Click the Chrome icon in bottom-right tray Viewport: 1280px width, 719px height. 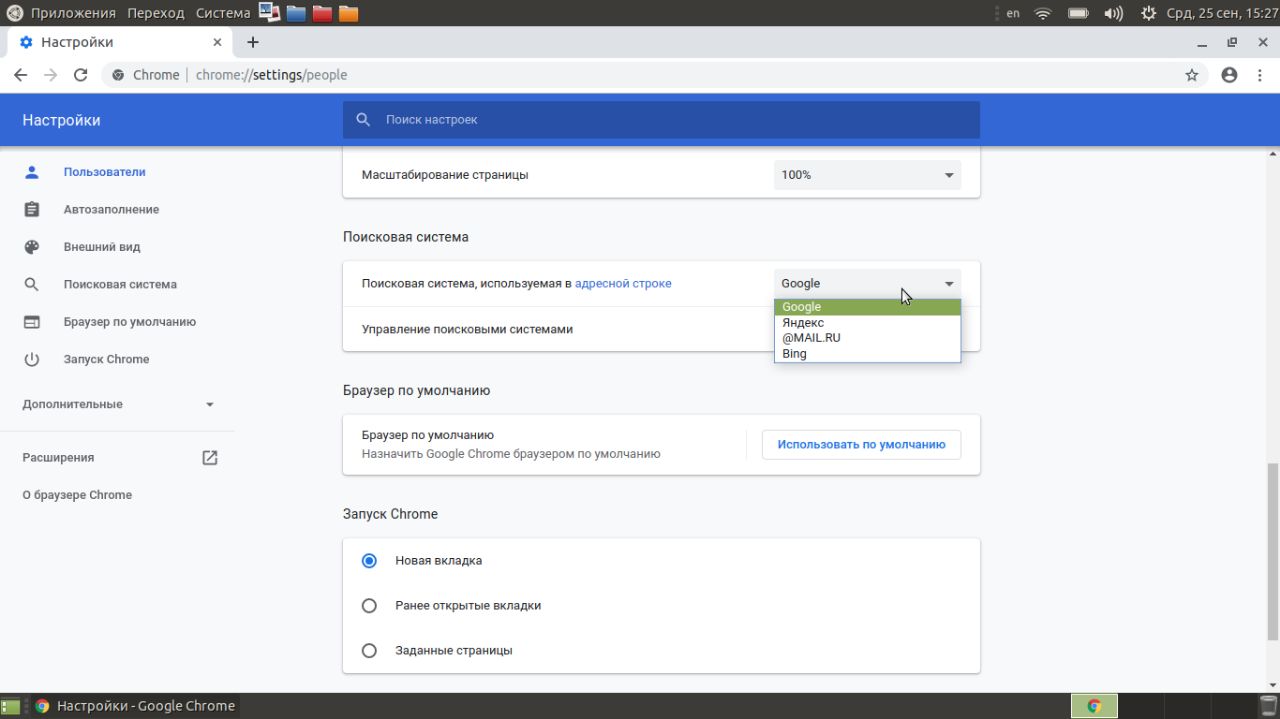pos(1094,706)
